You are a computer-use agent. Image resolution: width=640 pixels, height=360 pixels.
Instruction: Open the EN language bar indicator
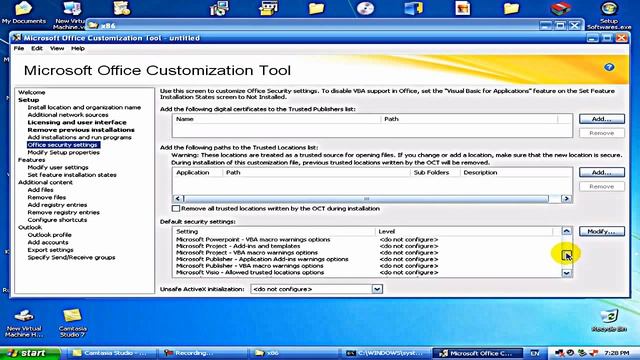click(535, 353)
